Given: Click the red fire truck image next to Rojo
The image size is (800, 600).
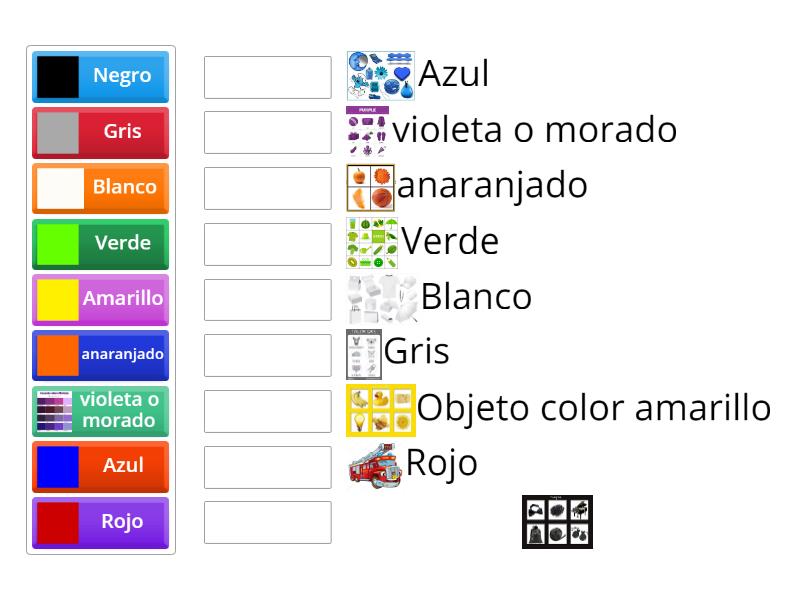Looking at the screenshot, I should point(375,463).
